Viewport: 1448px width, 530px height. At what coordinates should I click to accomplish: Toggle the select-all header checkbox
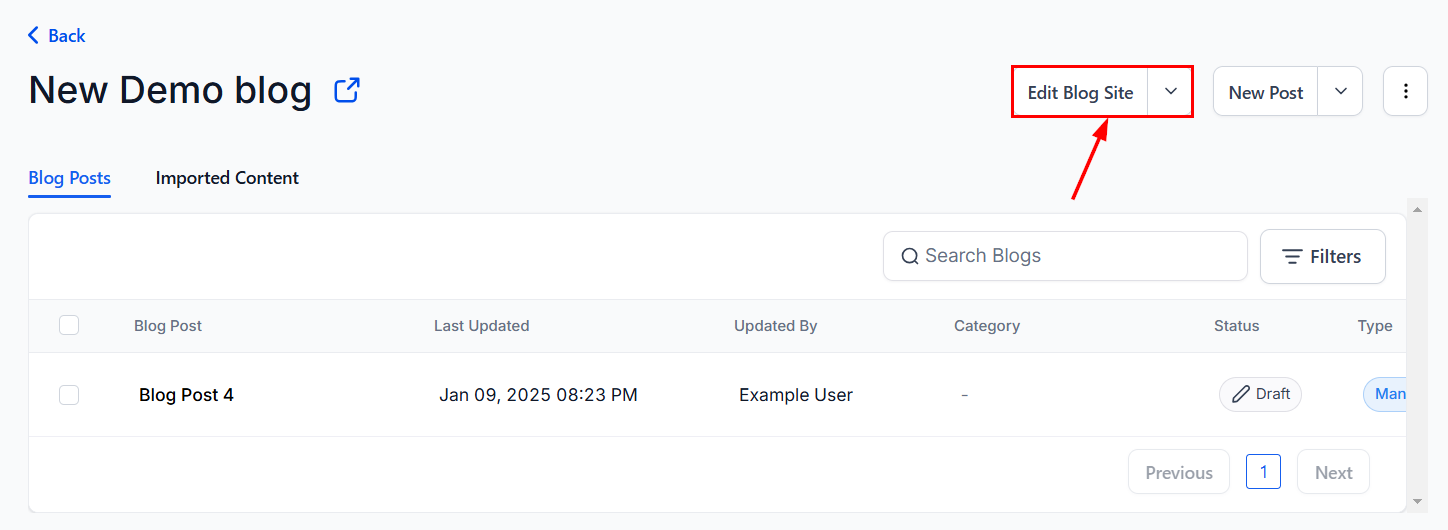point(69,325)
